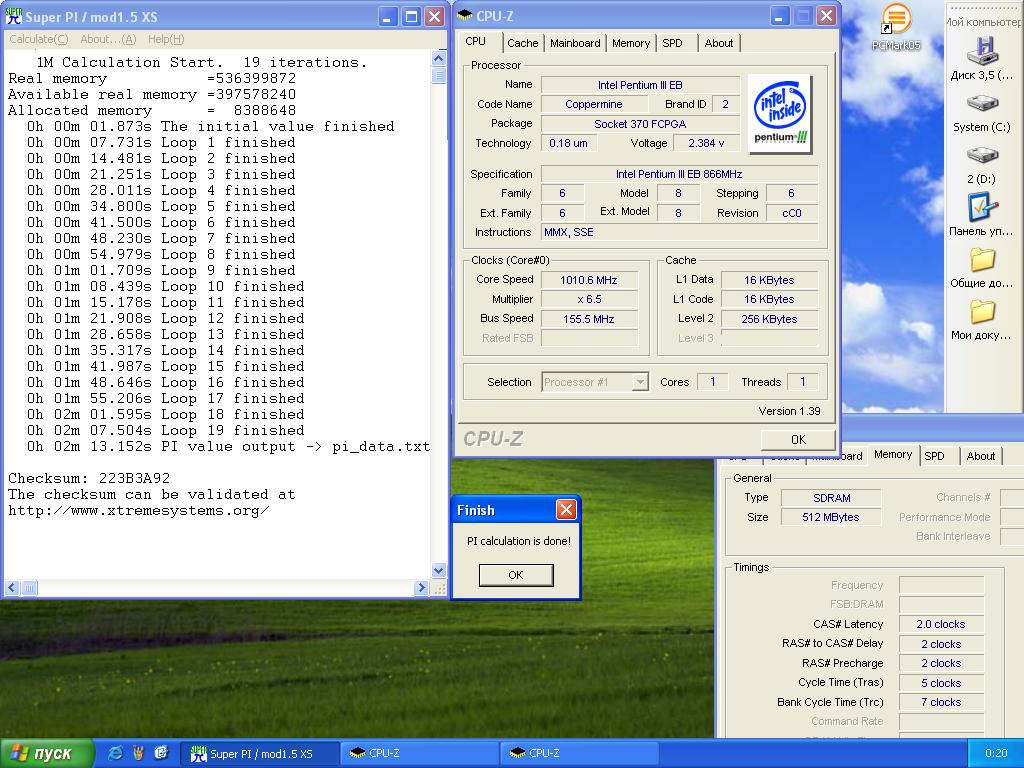Viewport: 1024px width, 768px height.
Task: Click the Super PI title bar icon
Action: click(13, 16)
